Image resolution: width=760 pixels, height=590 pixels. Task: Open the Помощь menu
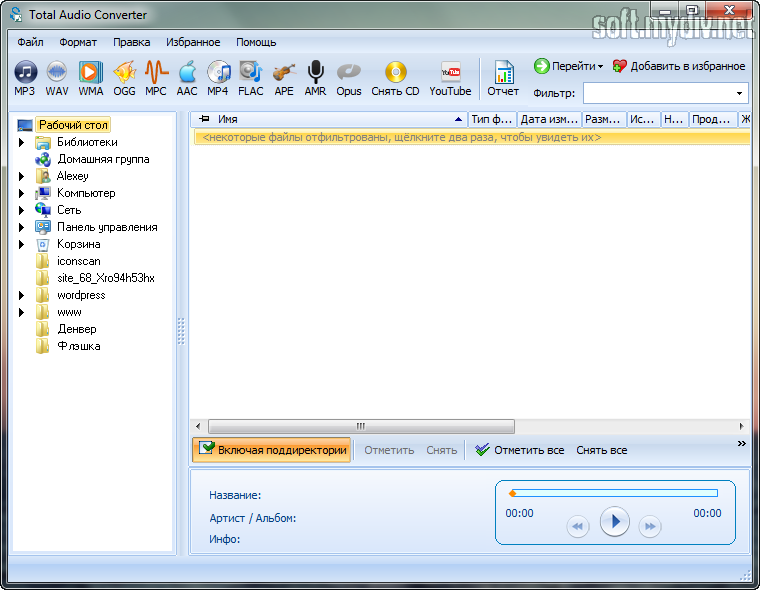coord(256,42)
